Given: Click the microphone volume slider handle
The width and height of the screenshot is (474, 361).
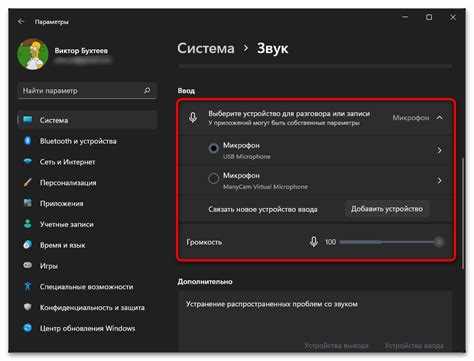Looking at the screenshot, I should point(439,242).
